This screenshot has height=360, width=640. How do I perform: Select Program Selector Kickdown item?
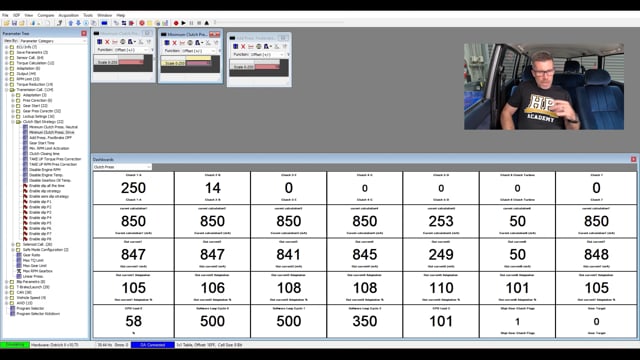(38, 314)
